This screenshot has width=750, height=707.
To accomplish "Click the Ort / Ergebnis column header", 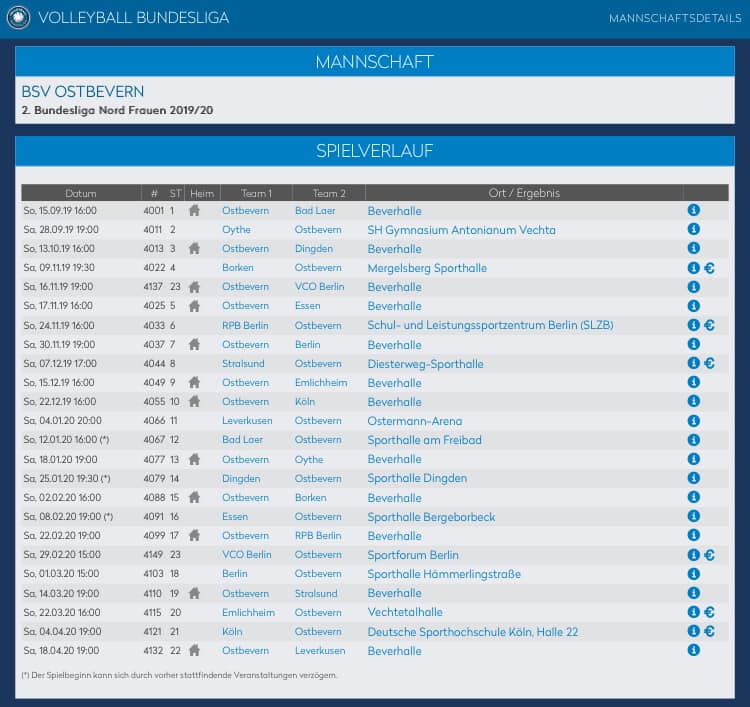I will tap(524, 193).
